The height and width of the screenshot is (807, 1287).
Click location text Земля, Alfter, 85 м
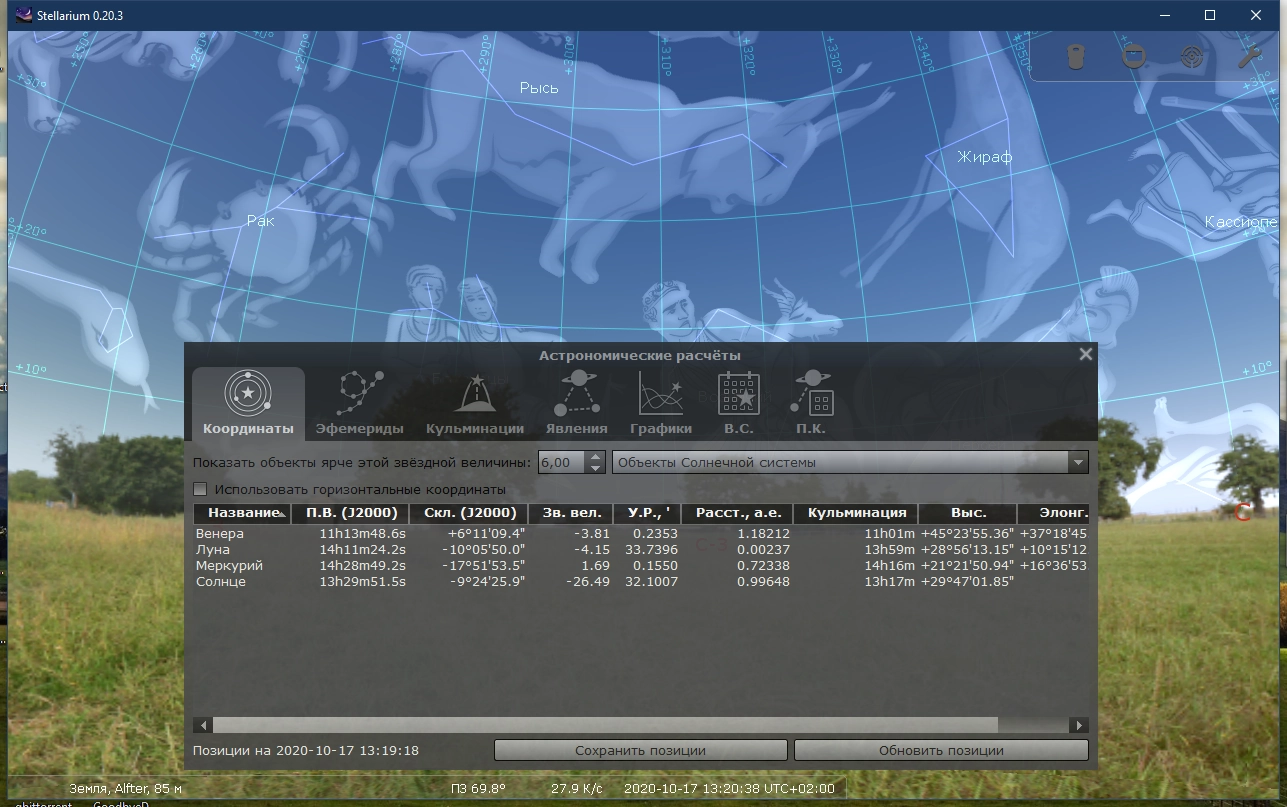tap(125, 788)
